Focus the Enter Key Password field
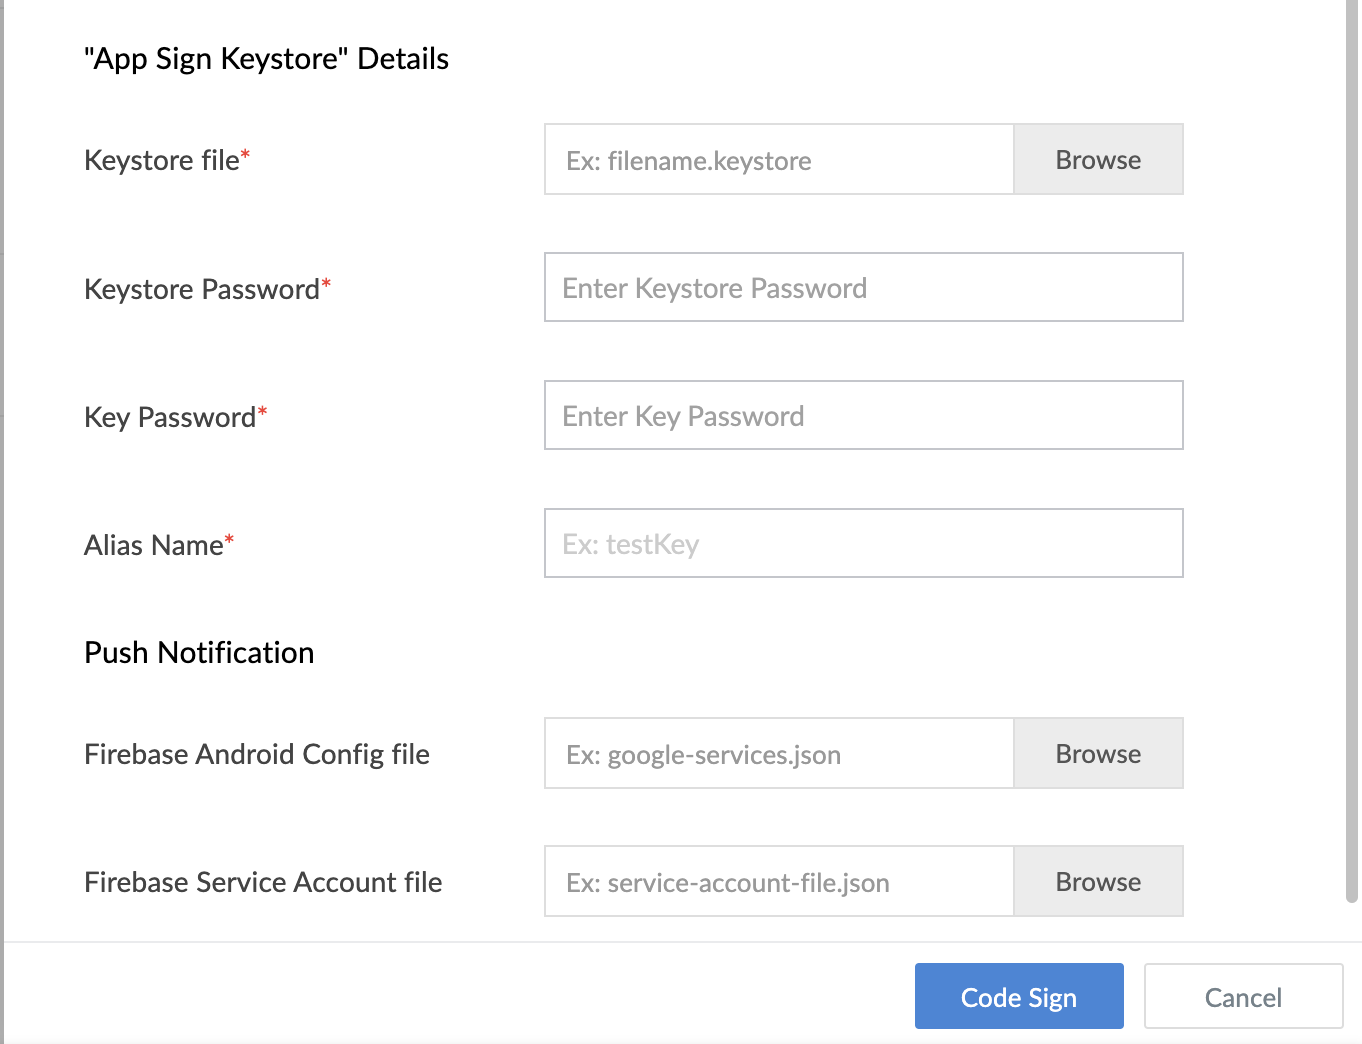Screen dimensions: 1362x1044 point(864,416)
